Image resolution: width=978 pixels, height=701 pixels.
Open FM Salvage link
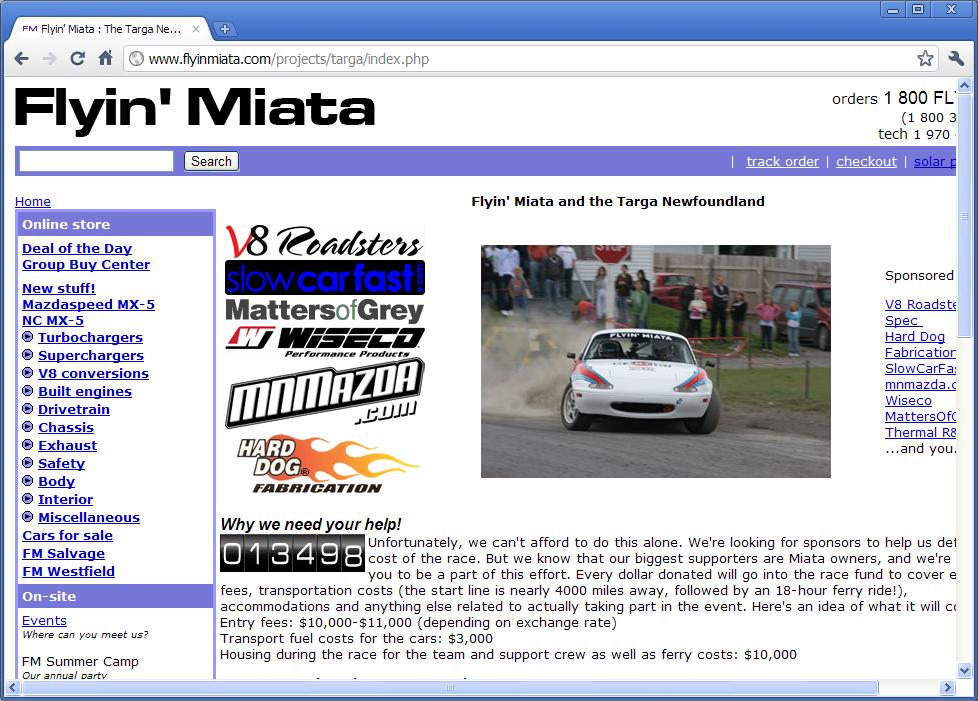pyautogui.click(x=63, y=553)
